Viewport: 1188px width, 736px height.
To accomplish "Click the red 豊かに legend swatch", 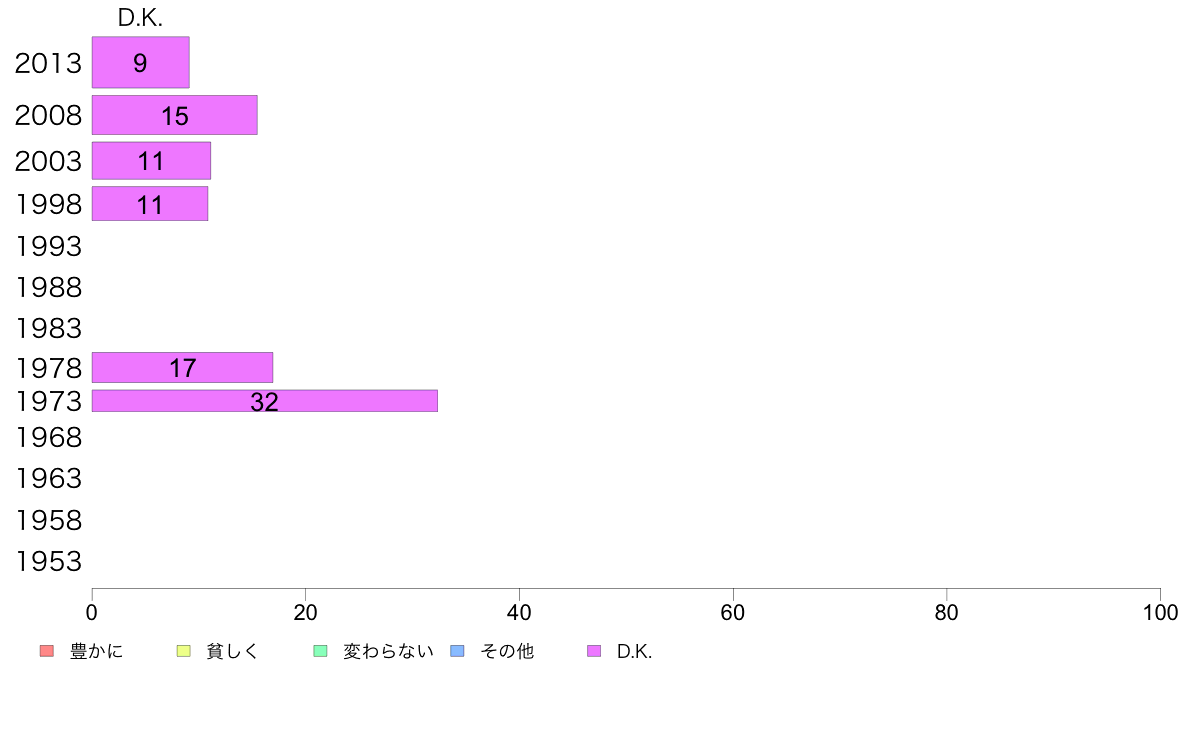I will click(x=47, y=651).
